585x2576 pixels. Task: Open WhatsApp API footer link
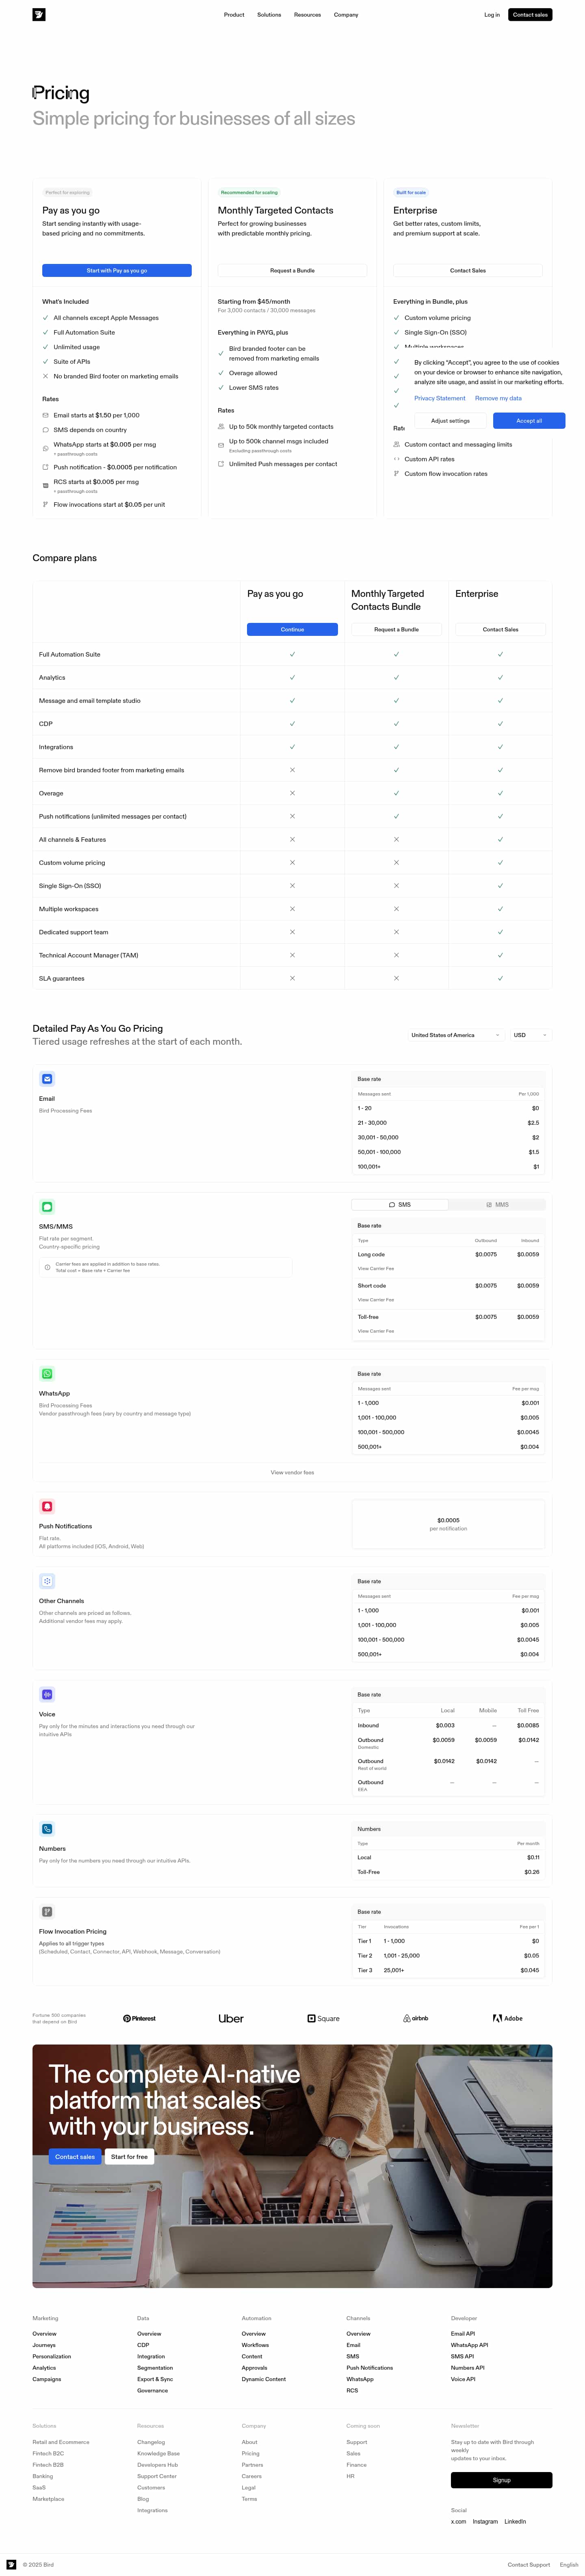pos(469,2345)
